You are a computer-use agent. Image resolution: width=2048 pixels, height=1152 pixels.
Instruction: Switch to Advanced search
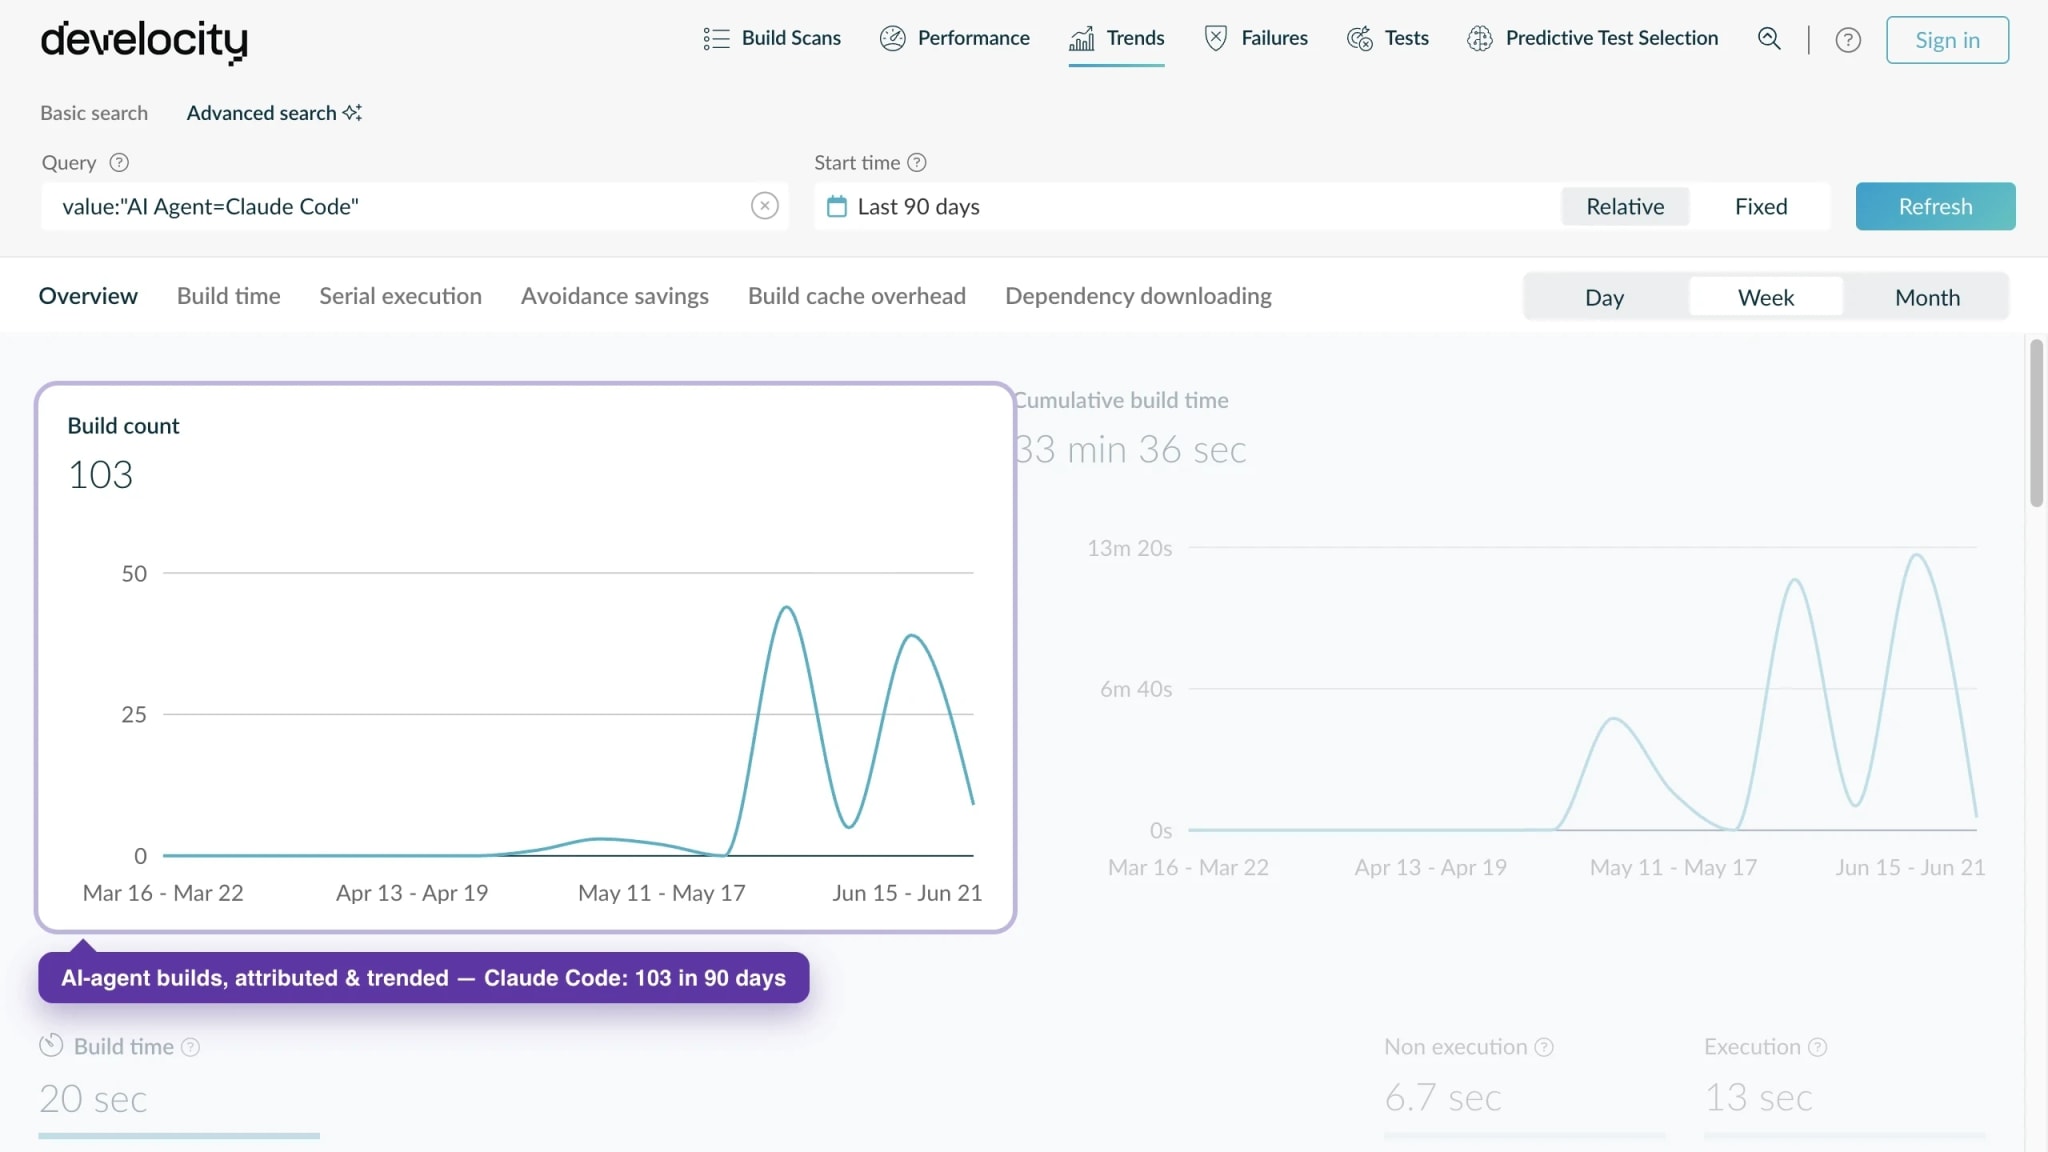[273, 113]
